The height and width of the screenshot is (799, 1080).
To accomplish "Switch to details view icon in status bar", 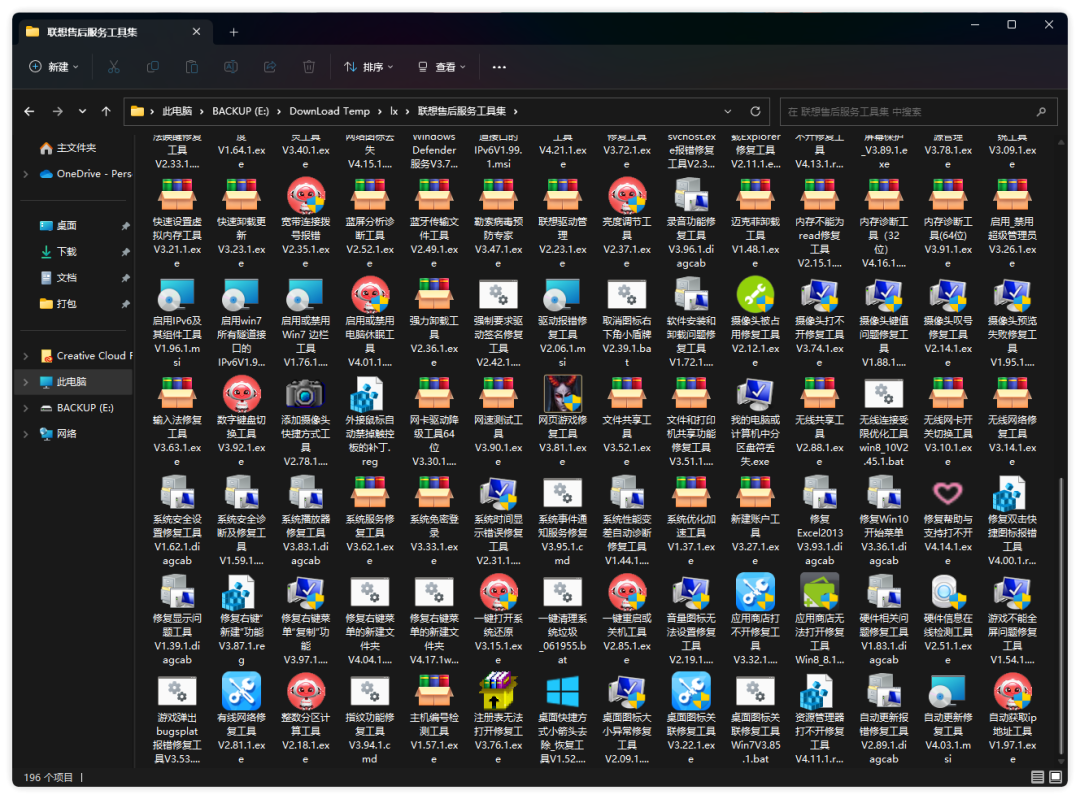I will click(1037, 777).
